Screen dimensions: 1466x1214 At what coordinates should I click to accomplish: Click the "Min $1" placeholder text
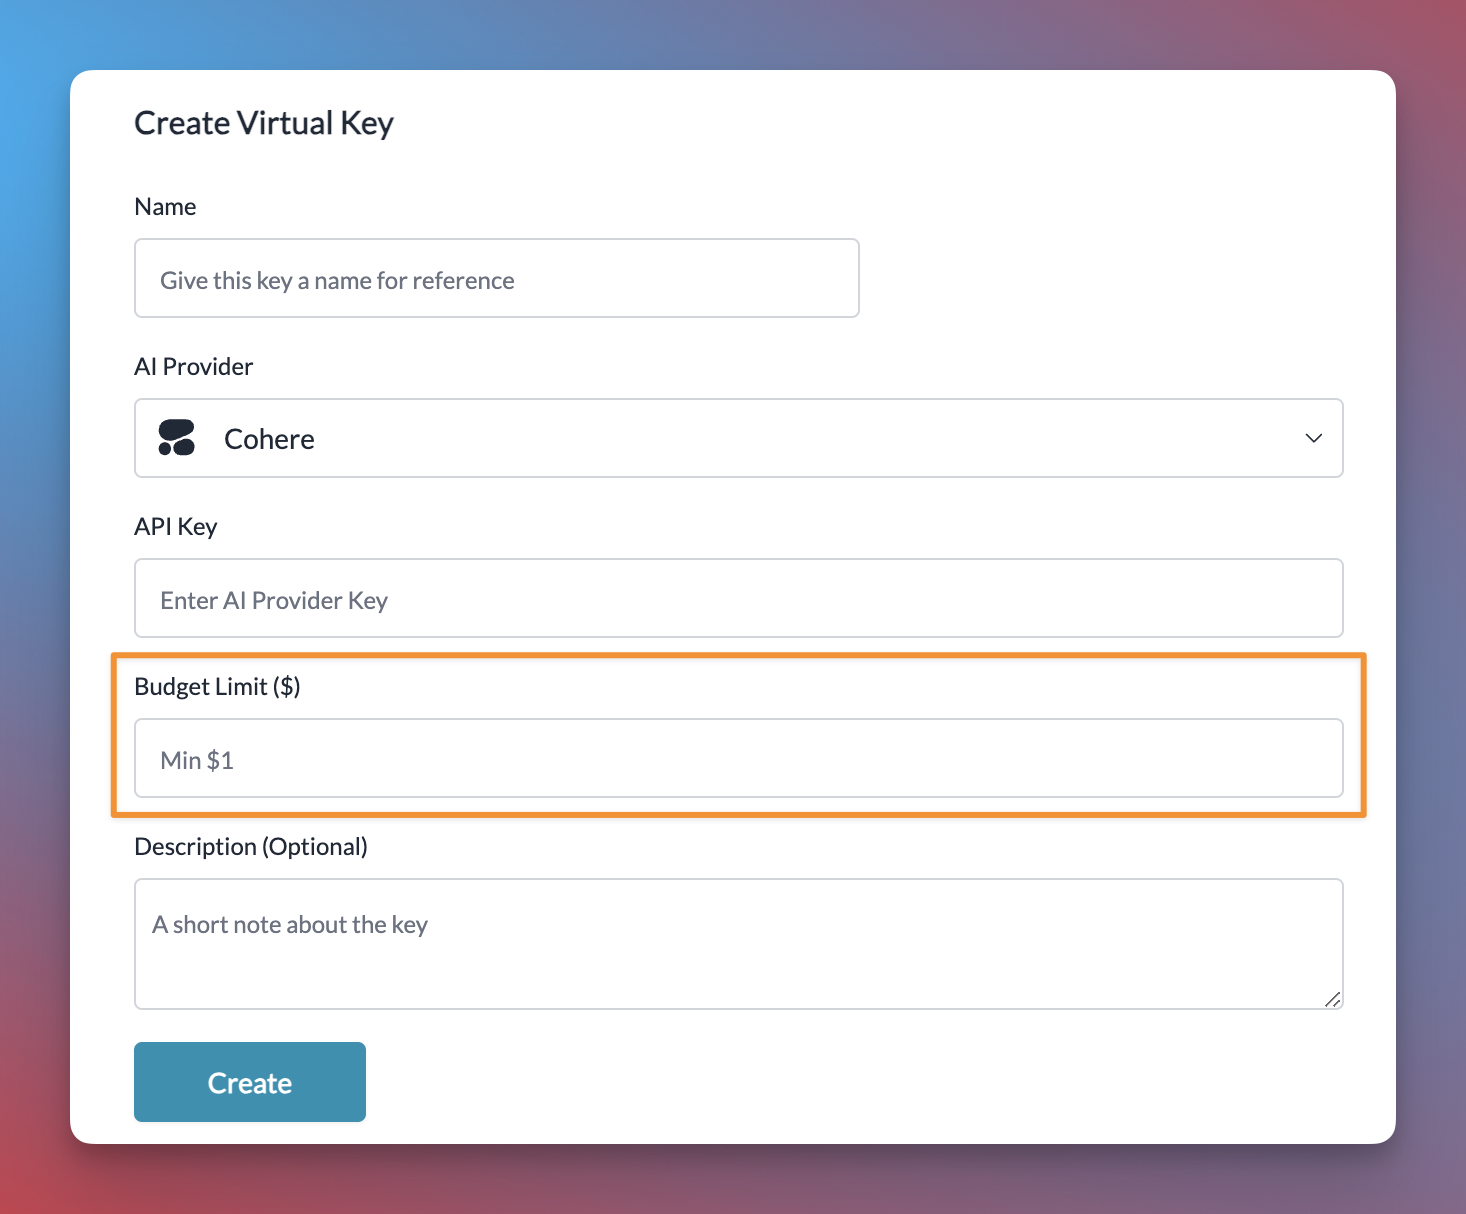(197, 761)
